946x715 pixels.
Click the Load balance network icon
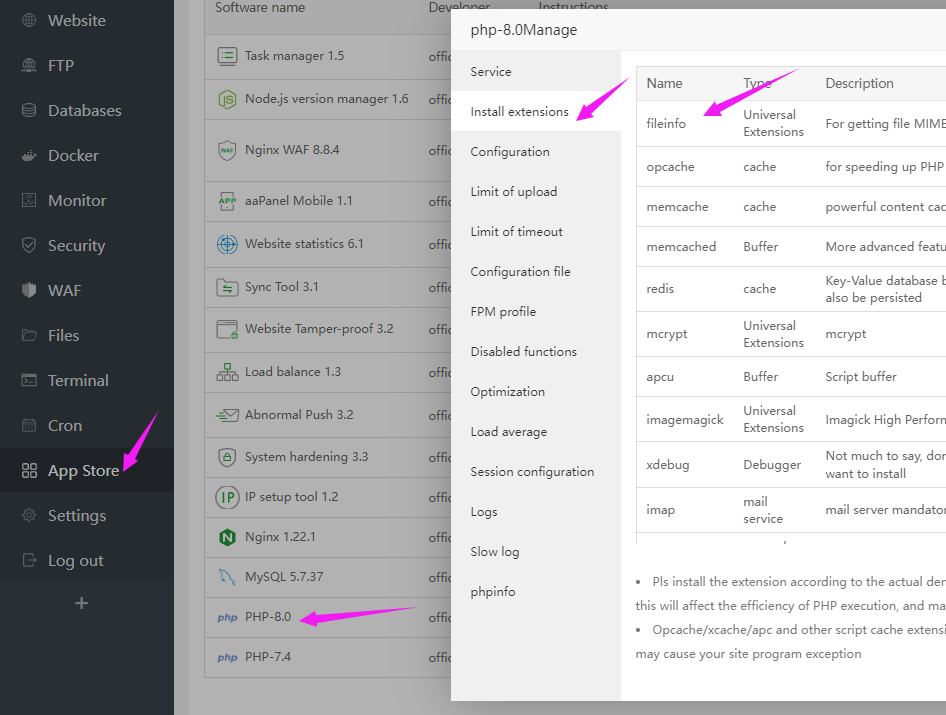pos(227,372)
